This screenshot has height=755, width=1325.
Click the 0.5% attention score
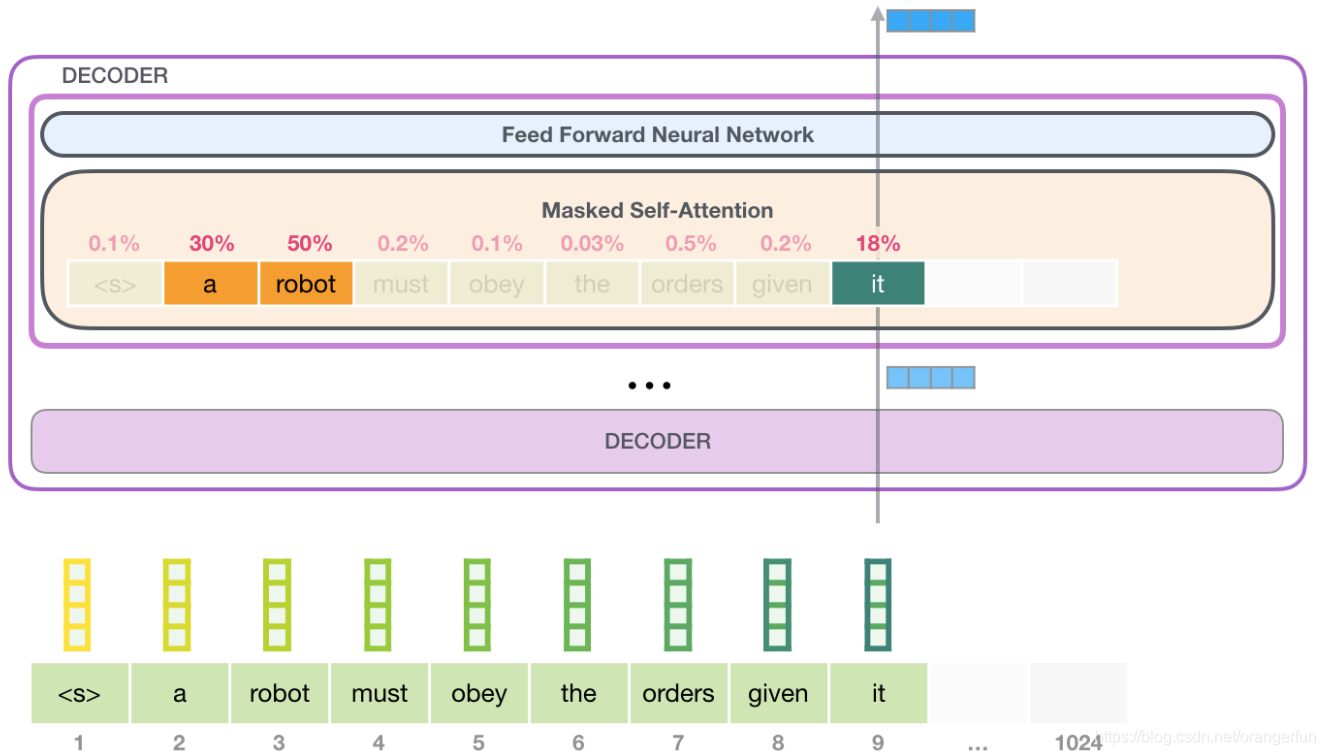pyautogui.click(x=691, y=243)
